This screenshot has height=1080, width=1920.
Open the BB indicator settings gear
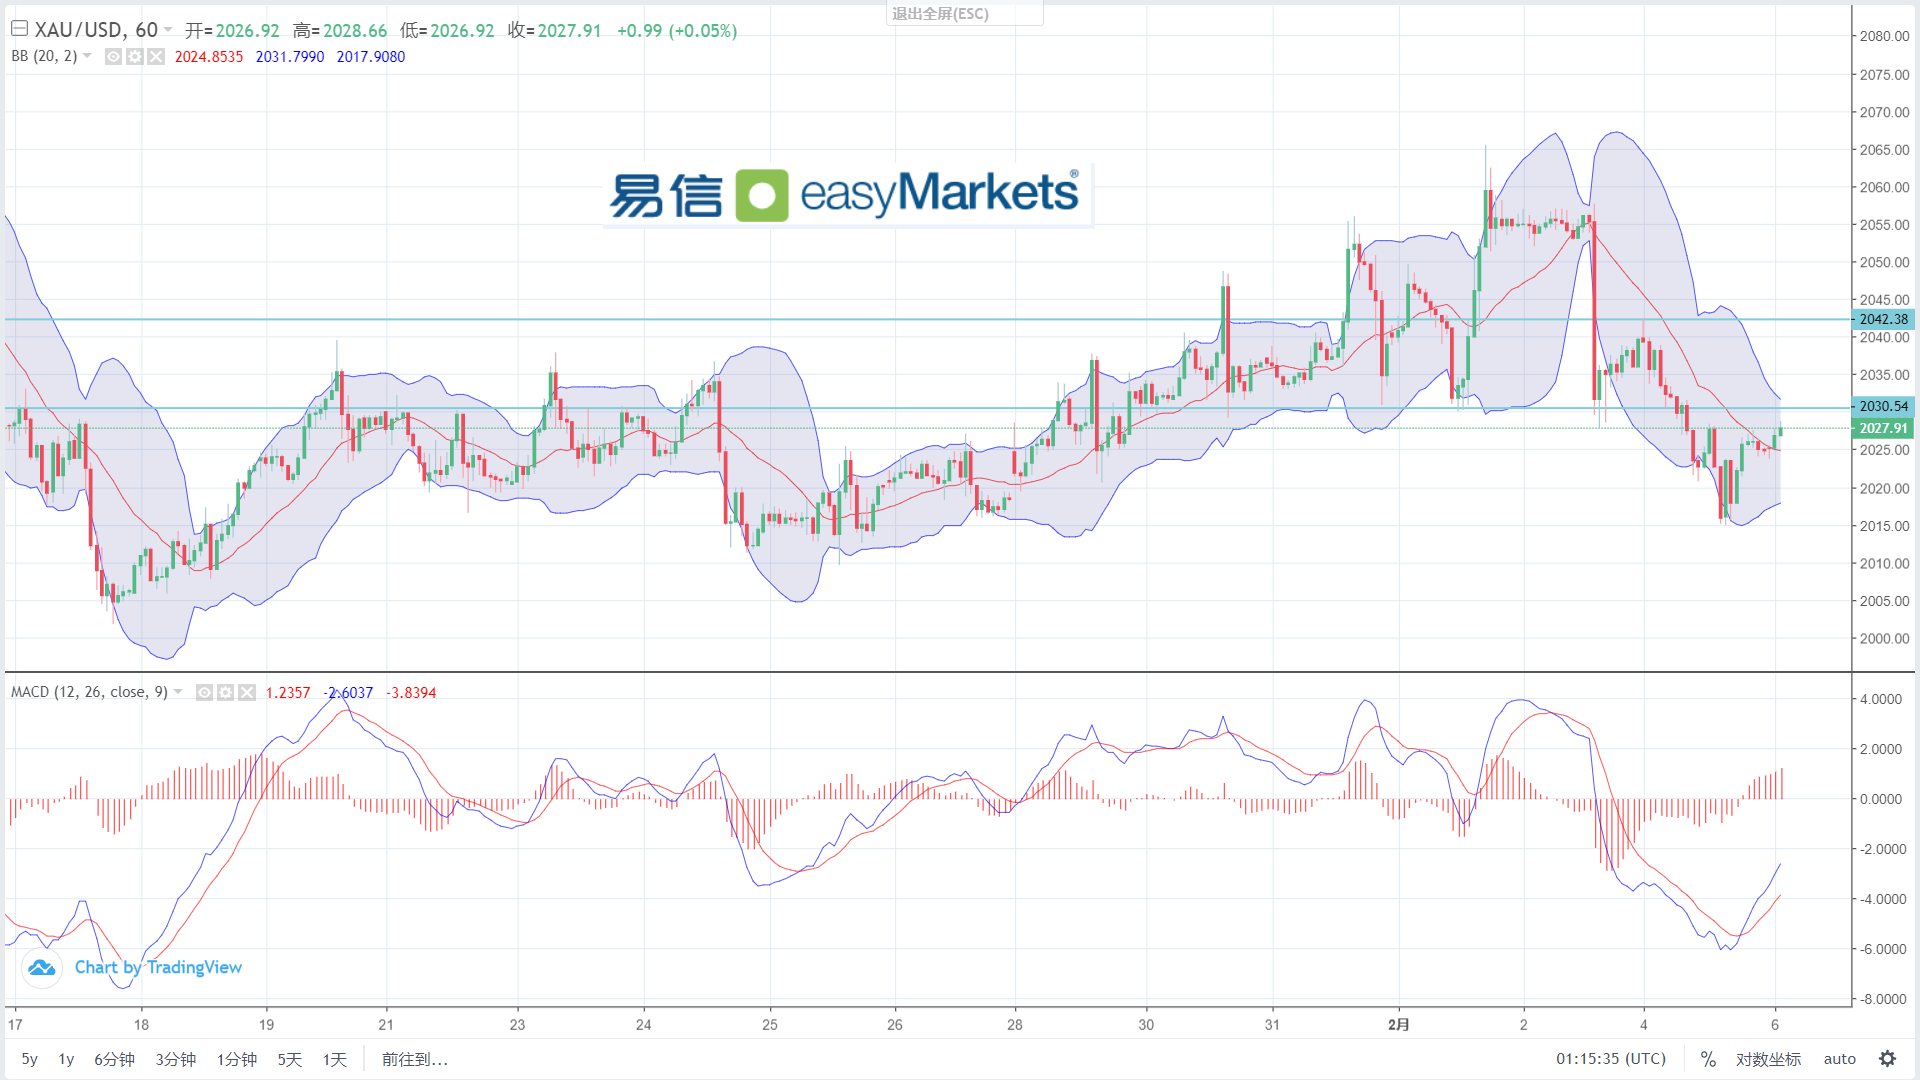click(135, 57)
